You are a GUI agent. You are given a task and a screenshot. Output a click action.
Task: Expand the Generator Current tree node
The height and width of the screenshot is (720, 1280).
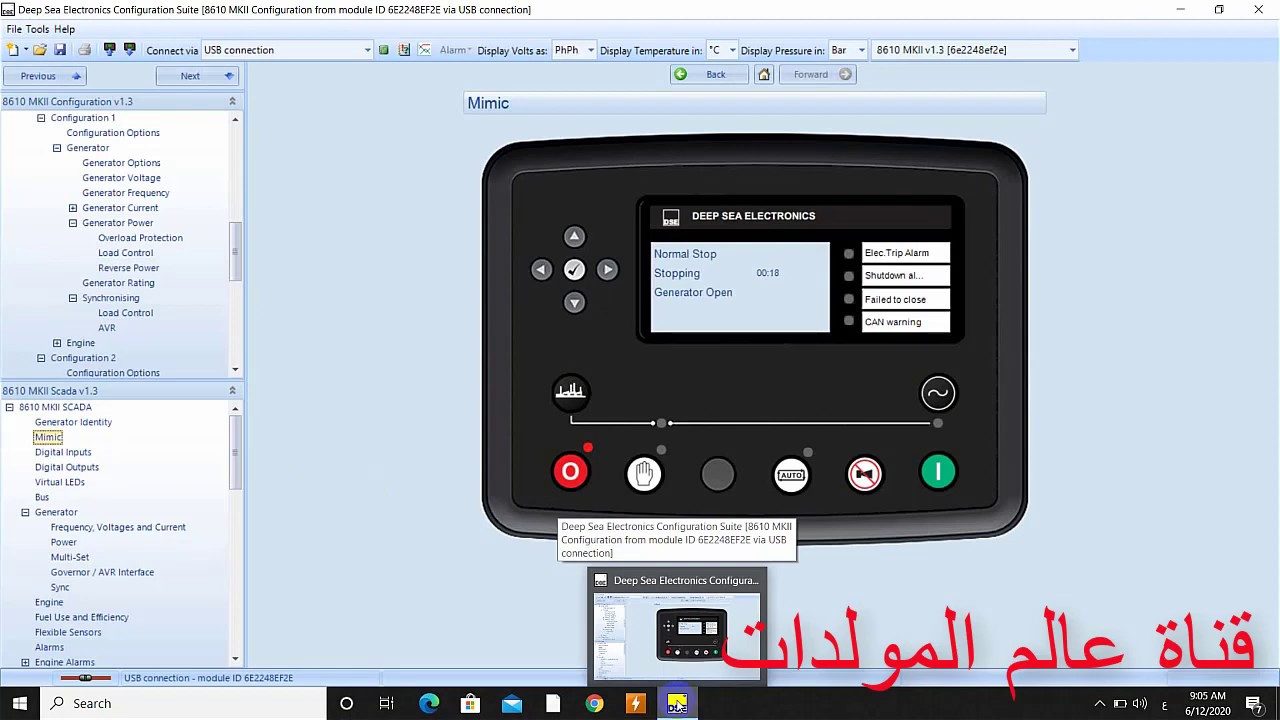tap(73, 208)
